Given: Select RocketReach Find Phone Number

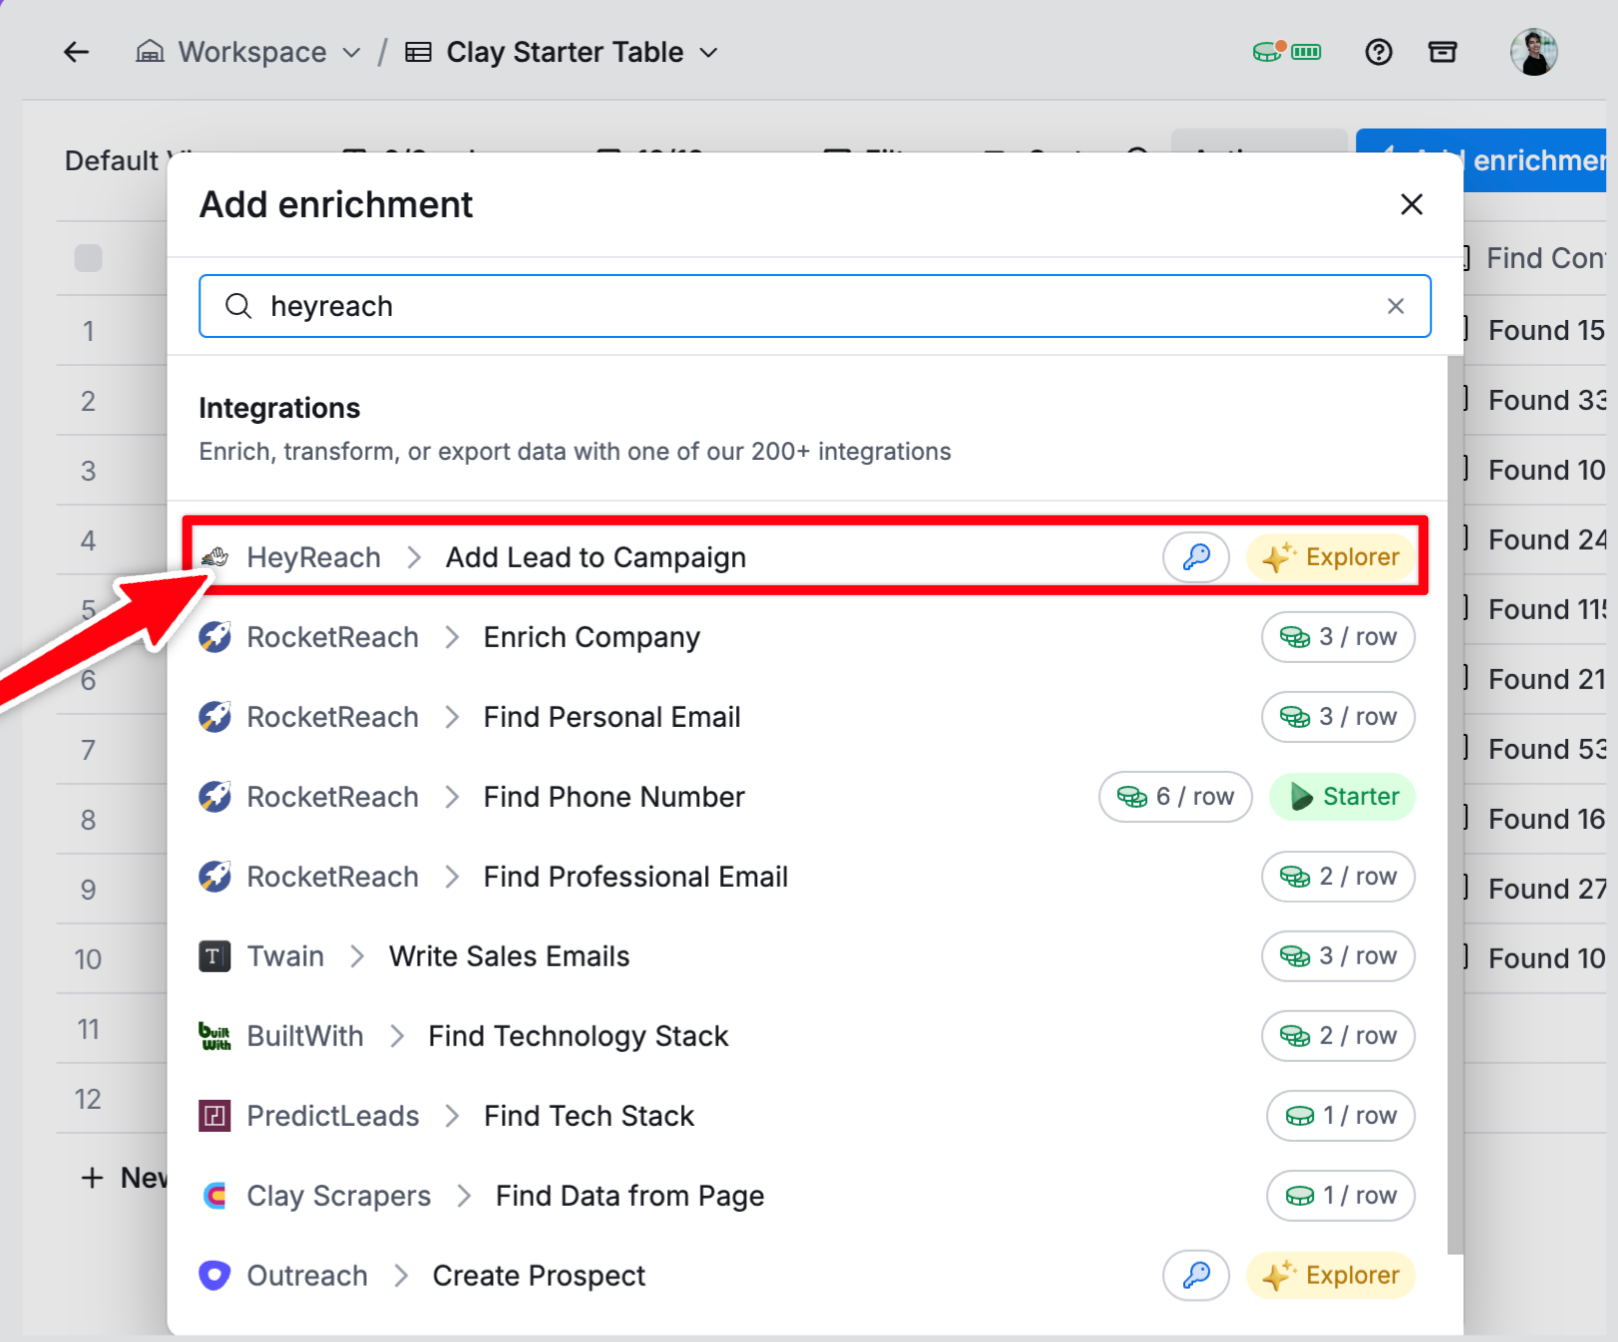Looking at the screenshot, I should point(806,797).
